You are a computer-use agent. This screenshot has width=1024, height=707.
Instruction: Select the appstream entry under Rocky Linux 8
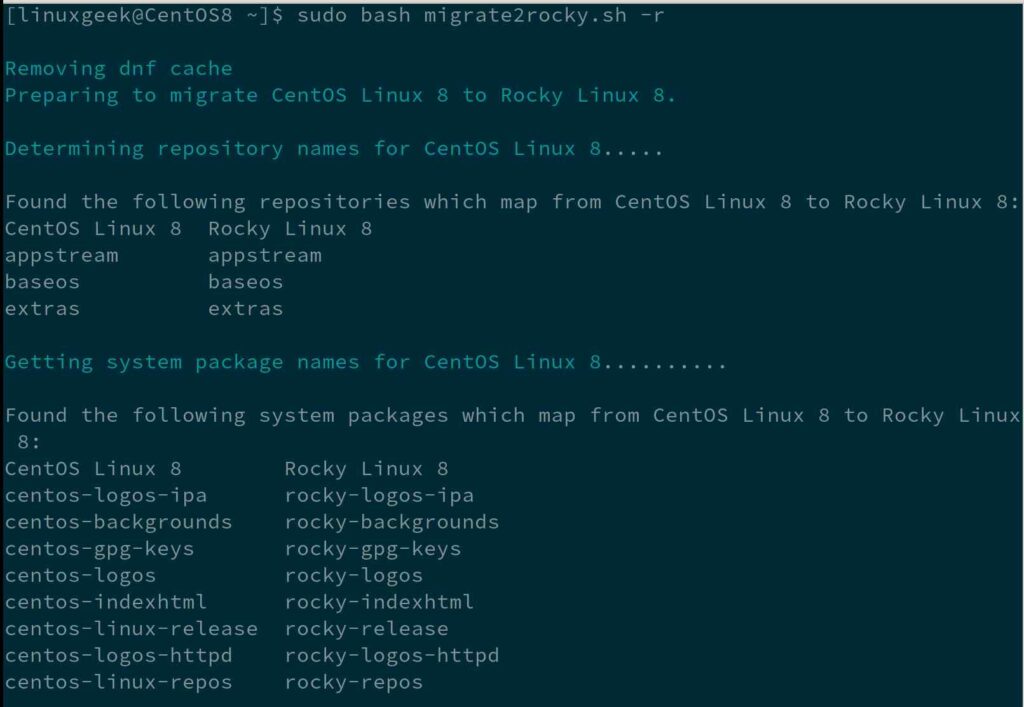click(264, 256)
